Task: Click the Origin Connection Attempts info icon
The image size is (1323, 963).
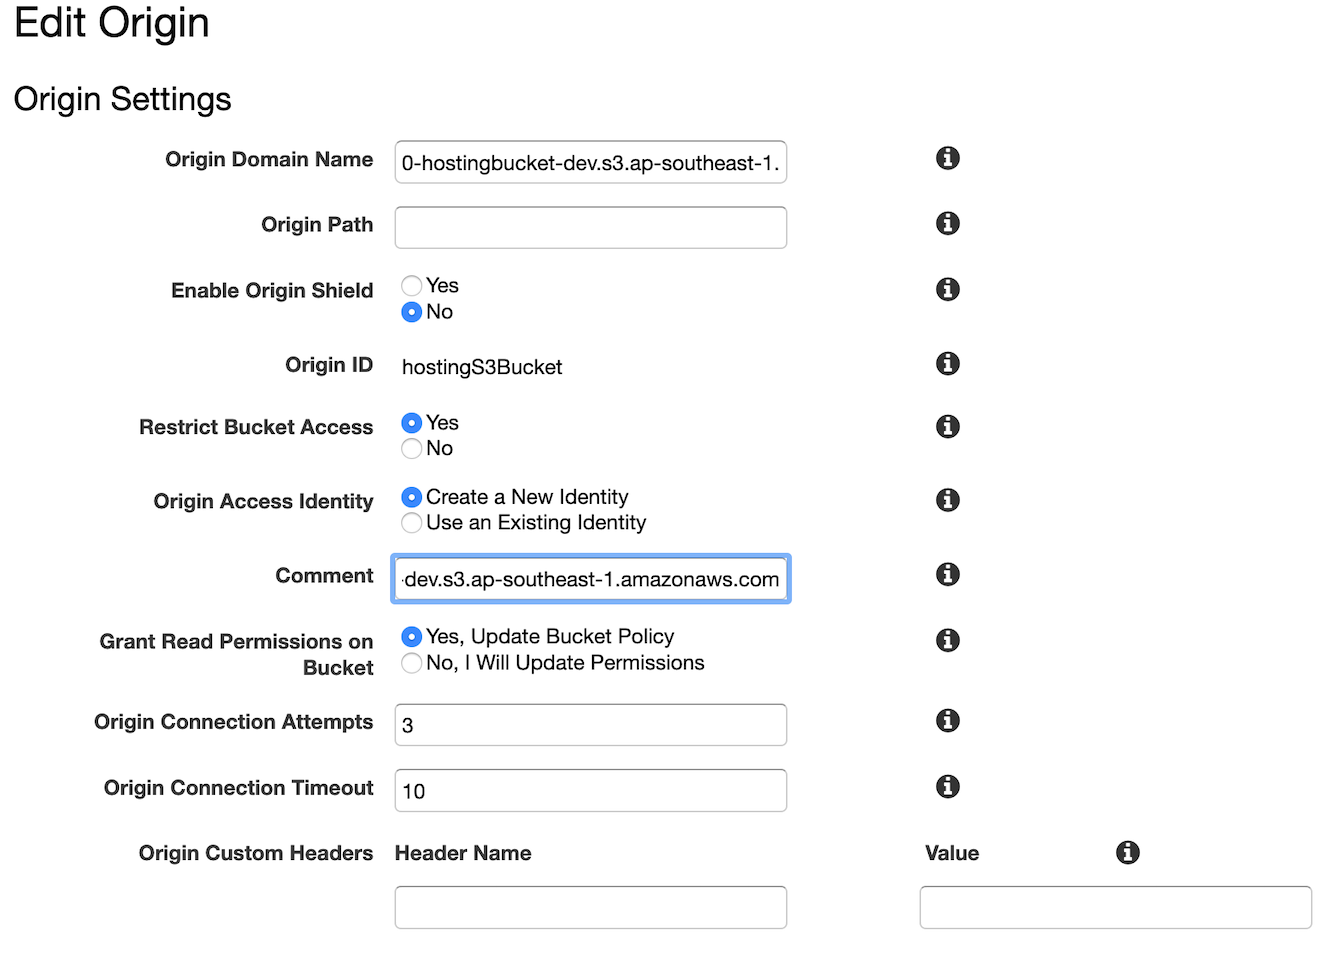Action: click(x=947, y=720)
